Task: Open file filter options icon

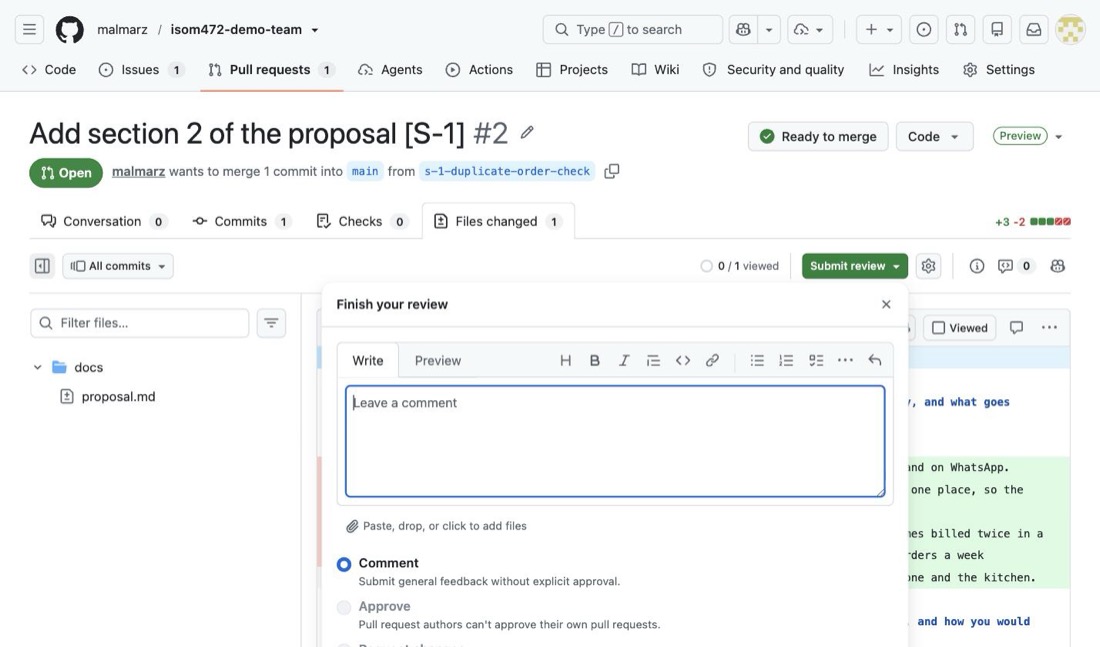Action: click(271, 323)
